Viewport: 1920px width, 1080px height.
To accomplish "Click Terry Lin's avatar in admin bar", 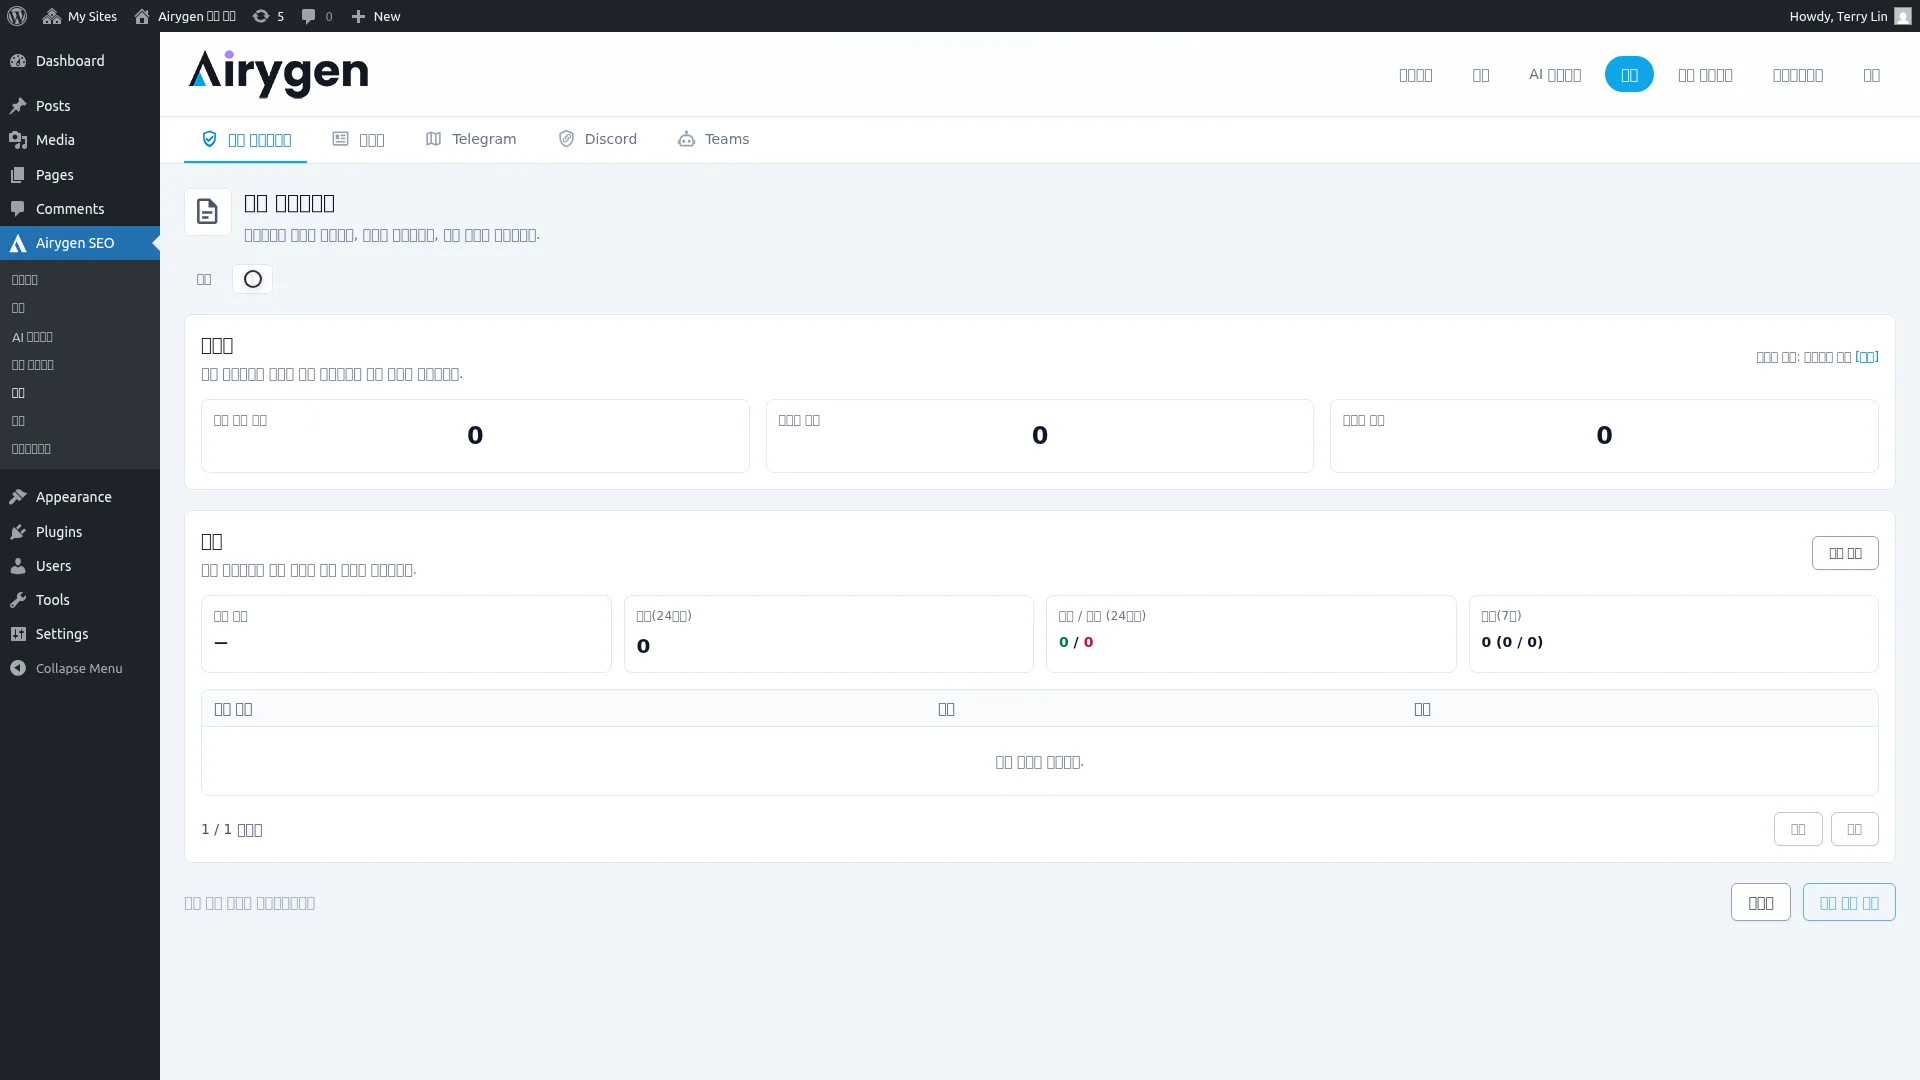I will (x=1902, y=16).
